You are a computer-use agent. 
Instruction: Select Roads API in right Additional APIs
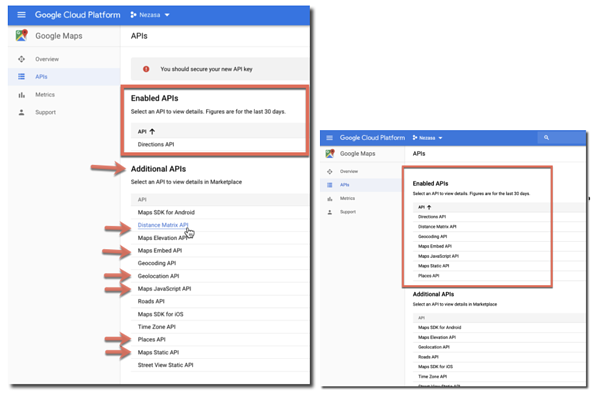pos(428,357)
